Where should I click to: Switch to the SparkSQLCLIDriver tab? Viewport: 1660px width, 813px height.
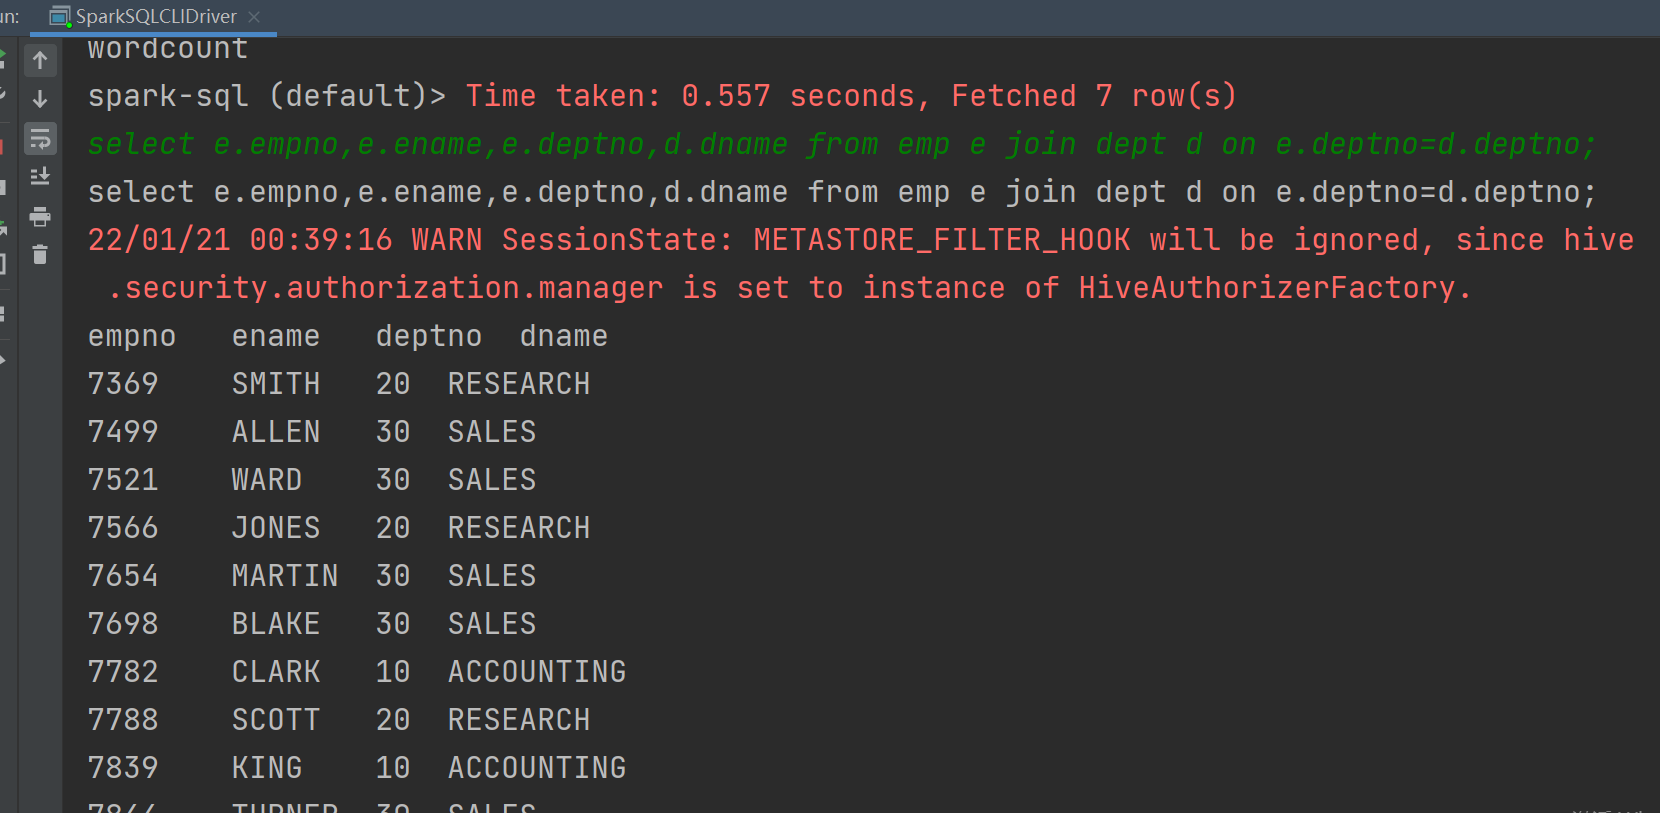pos(156,17)
